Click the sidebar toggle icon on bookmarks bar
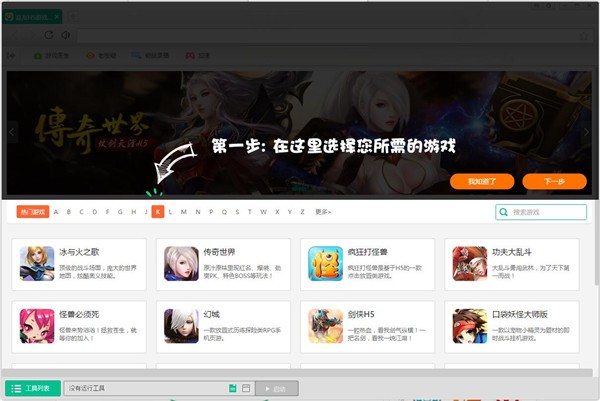The image size is (600, 401). pos(11,56)
